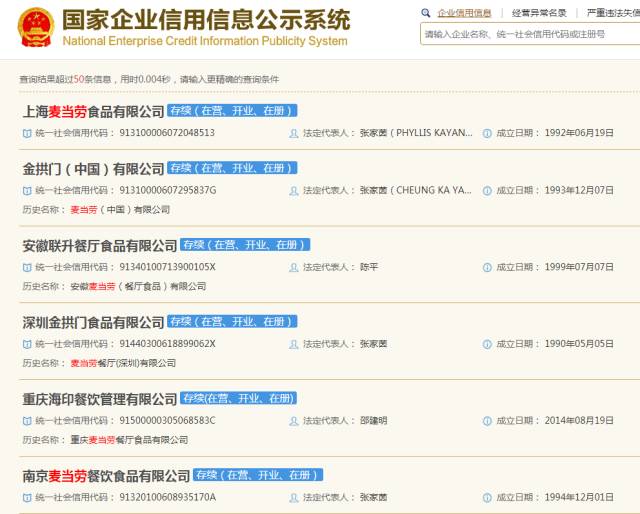Click status badge of 上海麦当劳食品有限公司
This screenshot has height=514, width=640.
(232, 111)
